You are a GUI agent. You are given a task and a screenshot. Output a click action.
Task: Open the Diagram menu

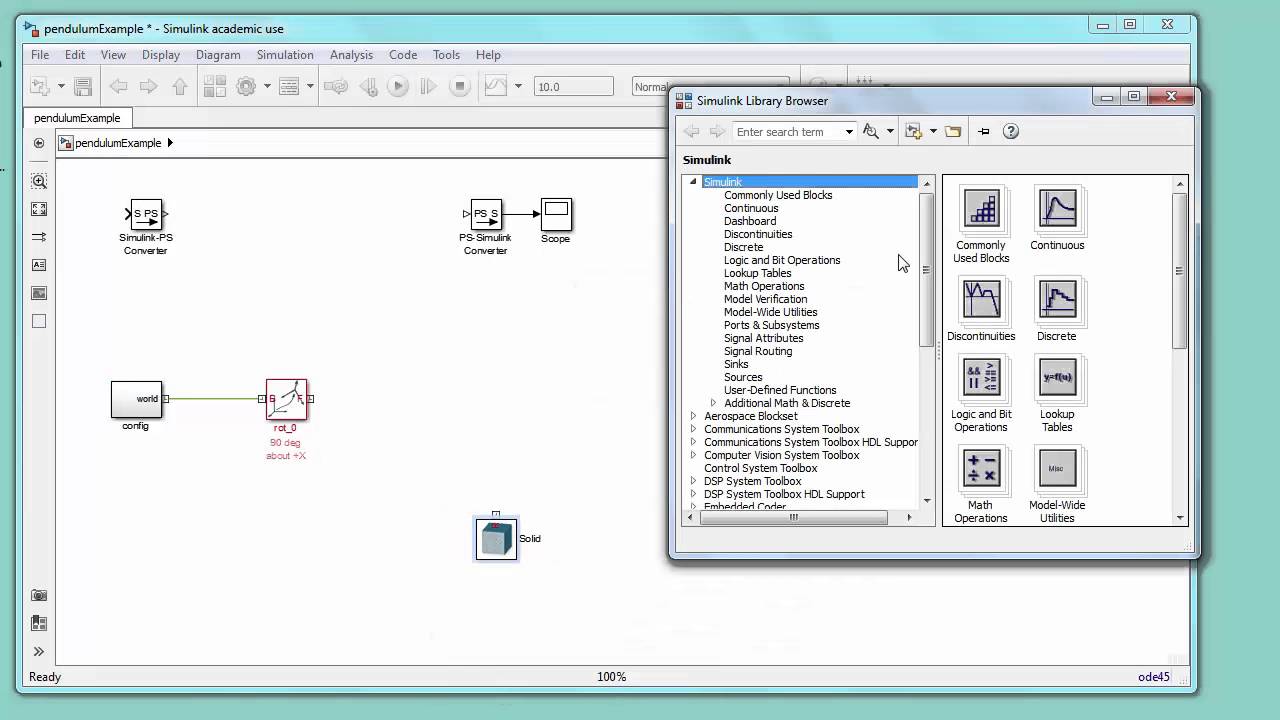(218, 55)
